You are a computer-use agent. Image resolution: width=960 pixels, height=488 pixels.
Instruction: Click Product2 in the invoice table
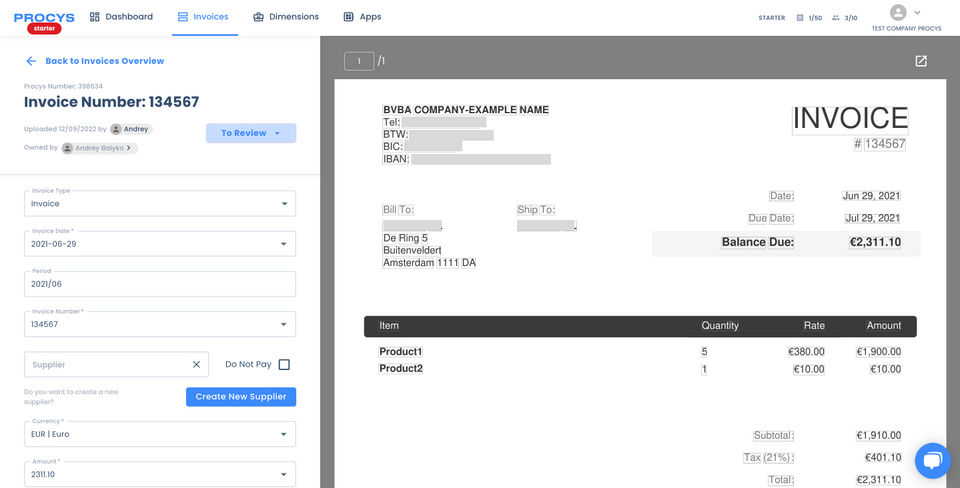pyautogui.click(x=401, y=369)
